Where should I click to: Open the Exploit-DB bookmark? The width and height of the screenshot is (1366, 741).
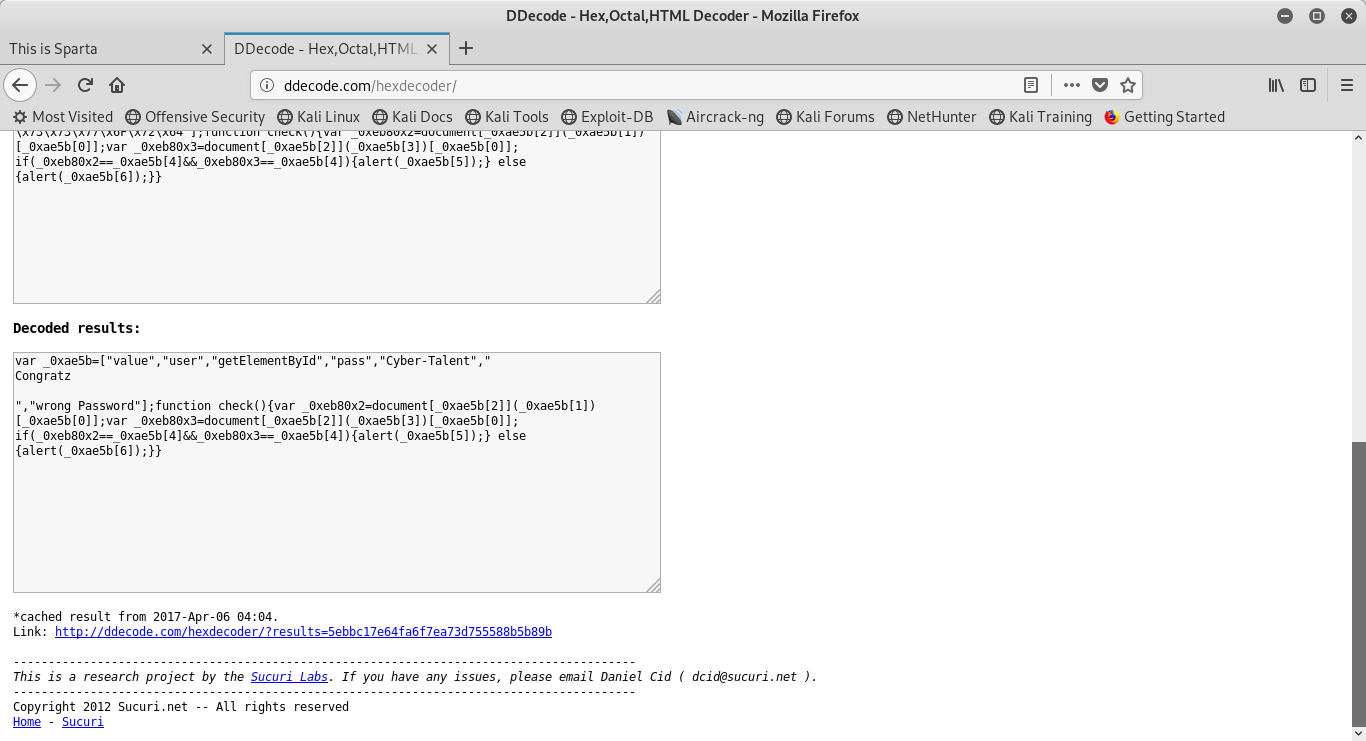tap(607, 117)
